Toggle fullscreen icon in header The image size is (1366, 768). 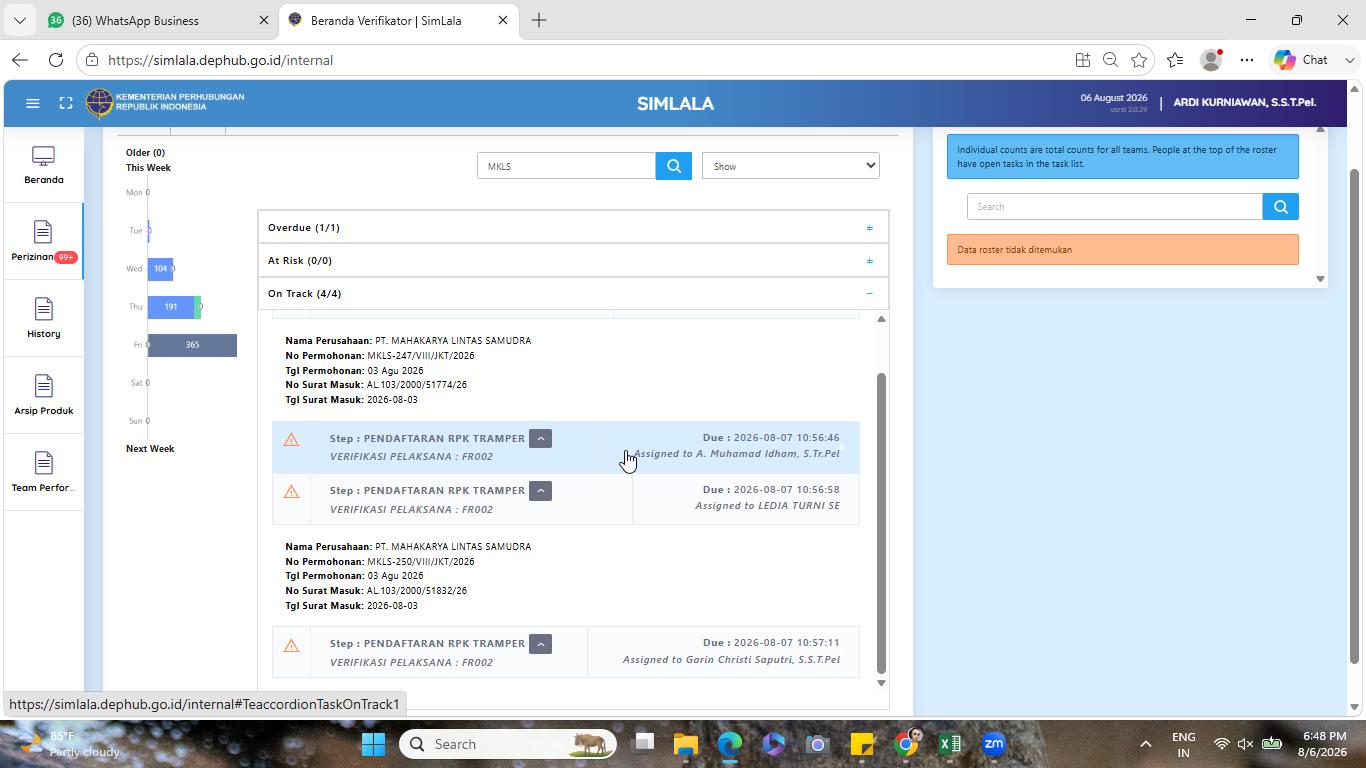click(65, 103)
